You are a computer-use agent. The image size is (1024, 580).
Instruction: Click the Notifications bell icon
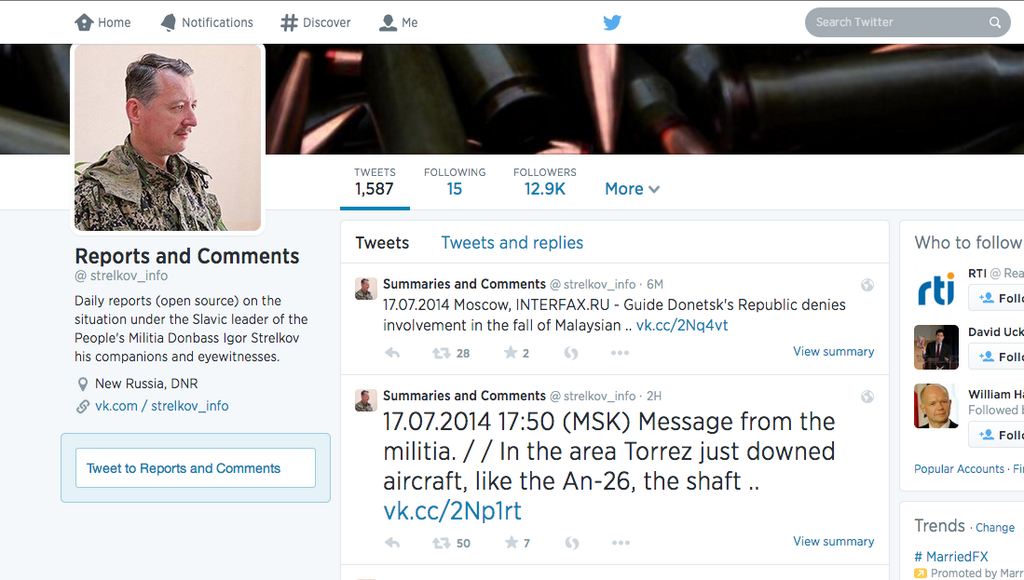(168, 22)
